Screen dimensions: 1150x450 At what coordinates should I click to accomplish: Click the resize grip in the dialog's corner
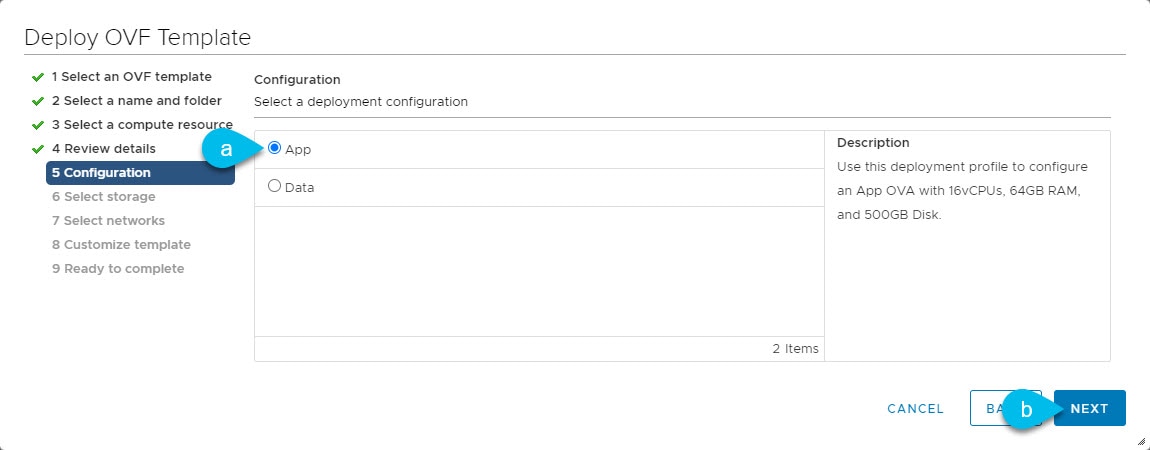1140,440
